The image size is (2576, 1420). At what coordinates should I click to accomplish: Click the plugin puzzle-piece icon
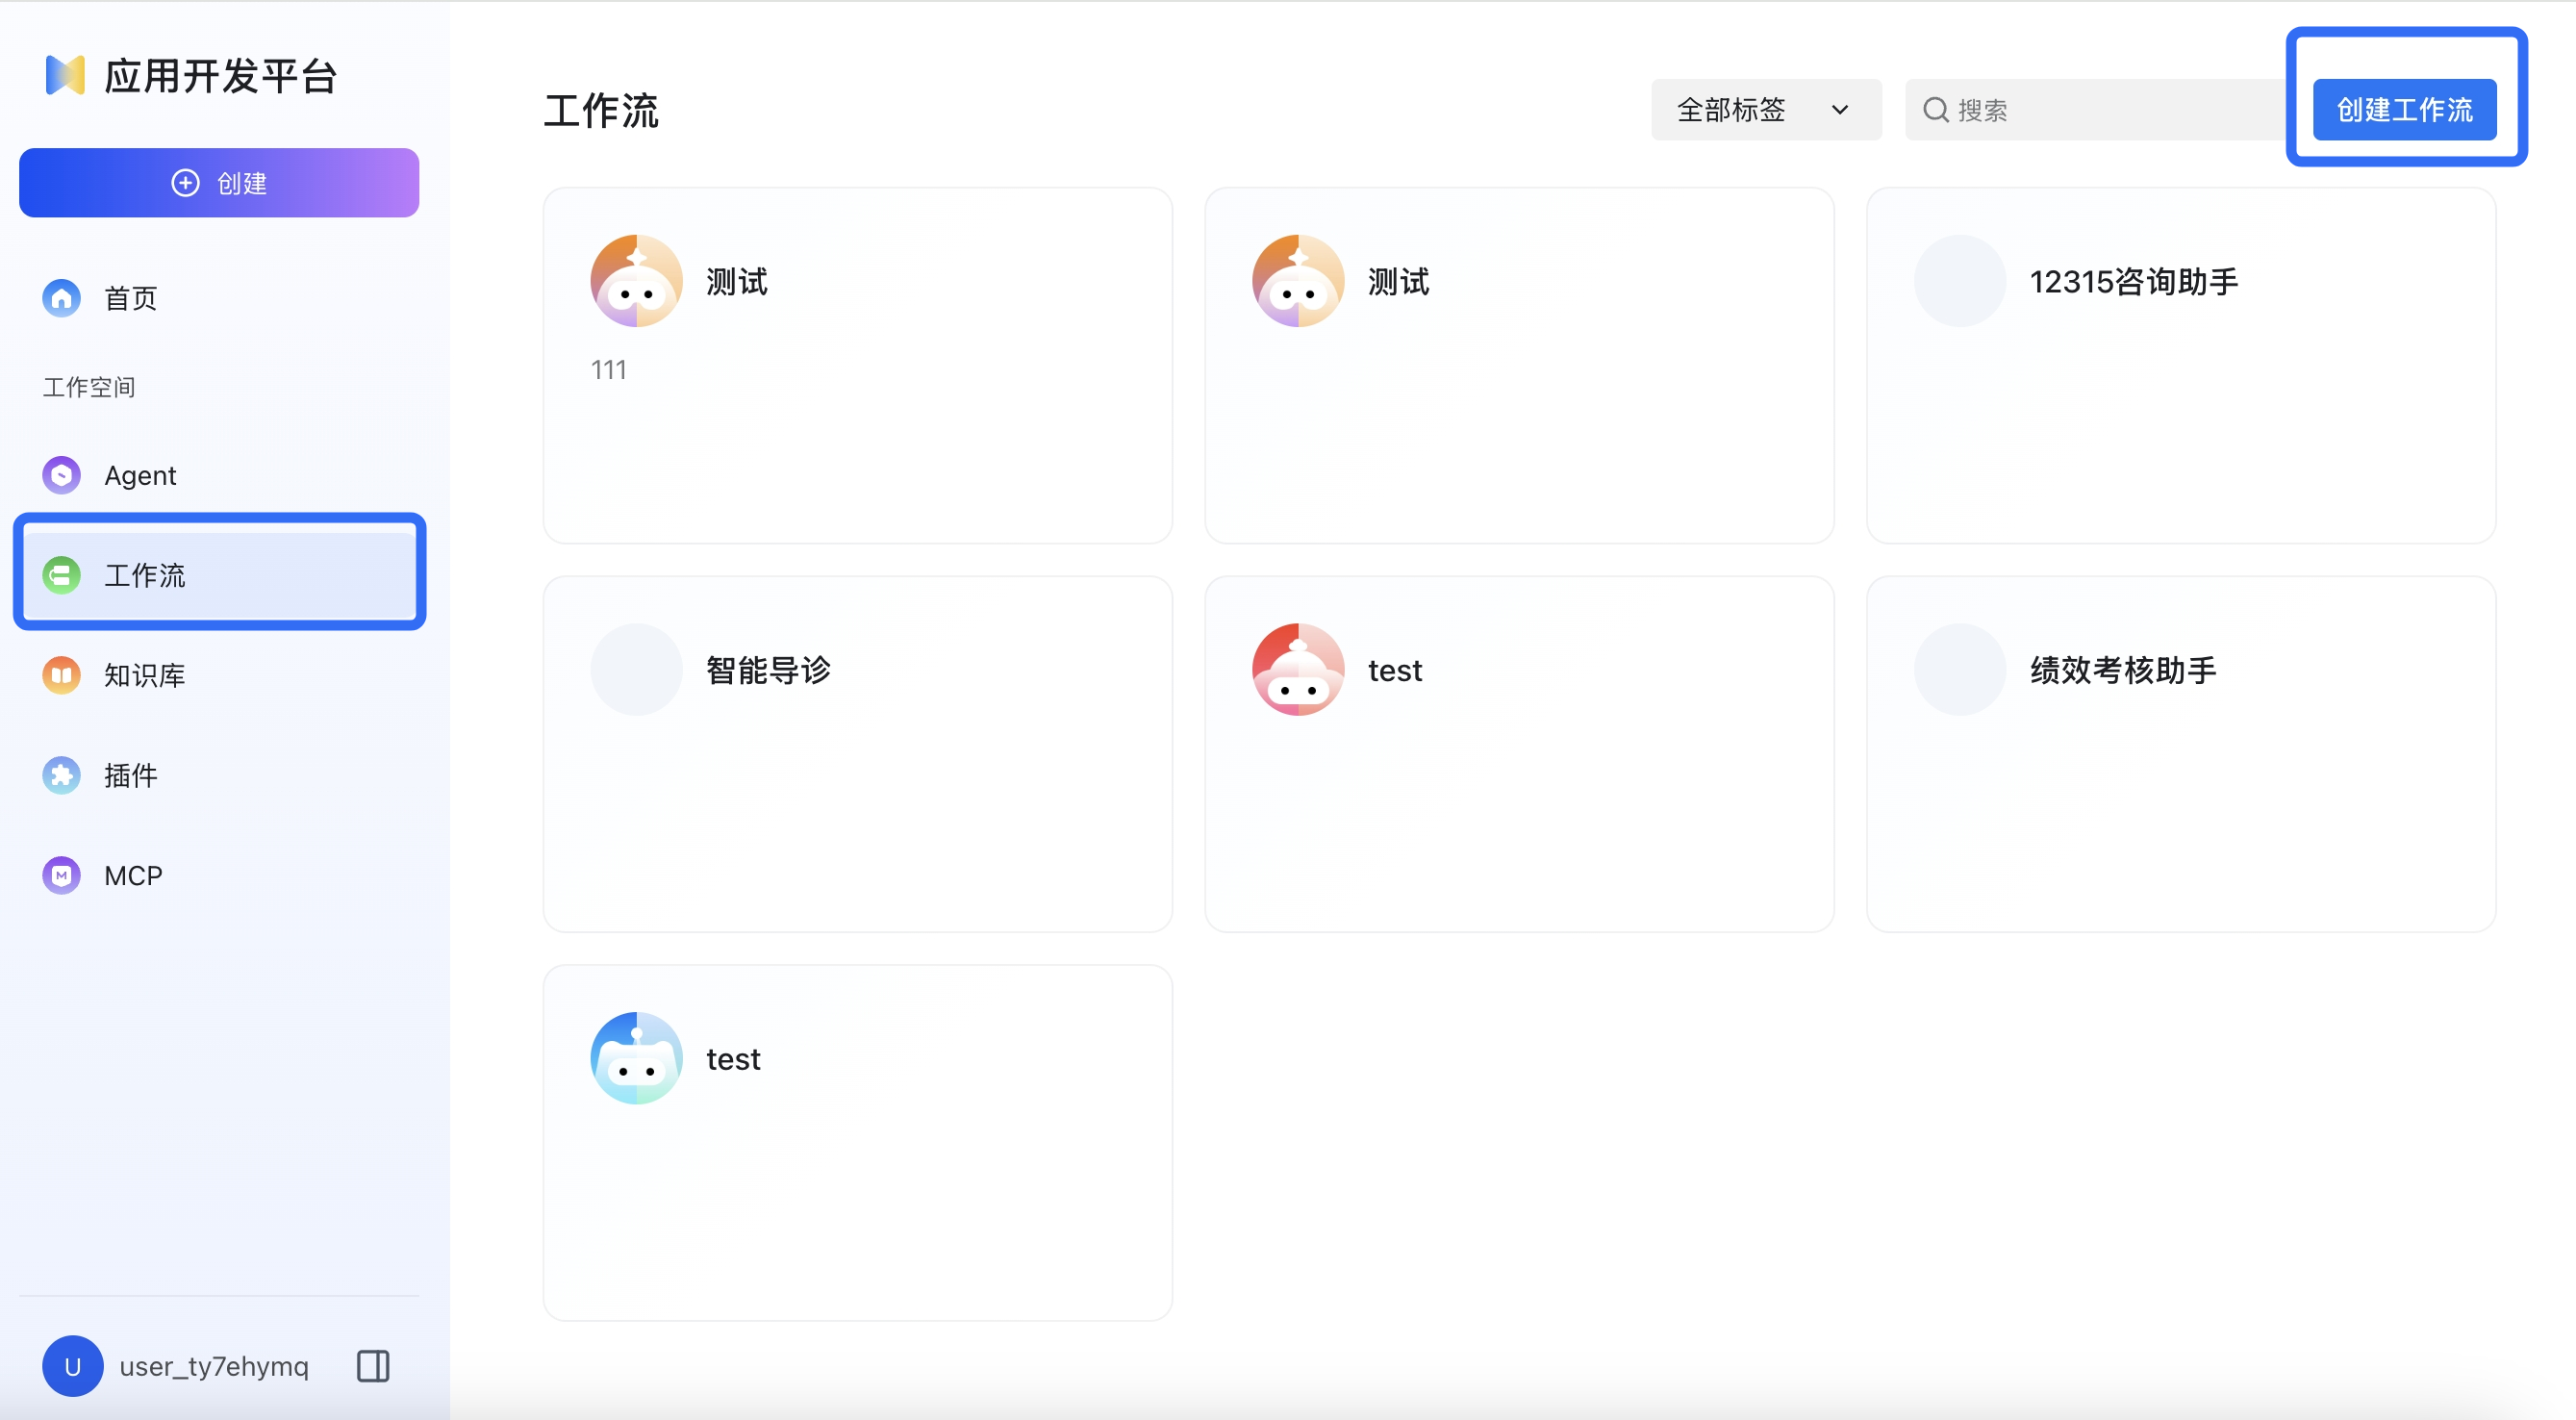[61, 775]
